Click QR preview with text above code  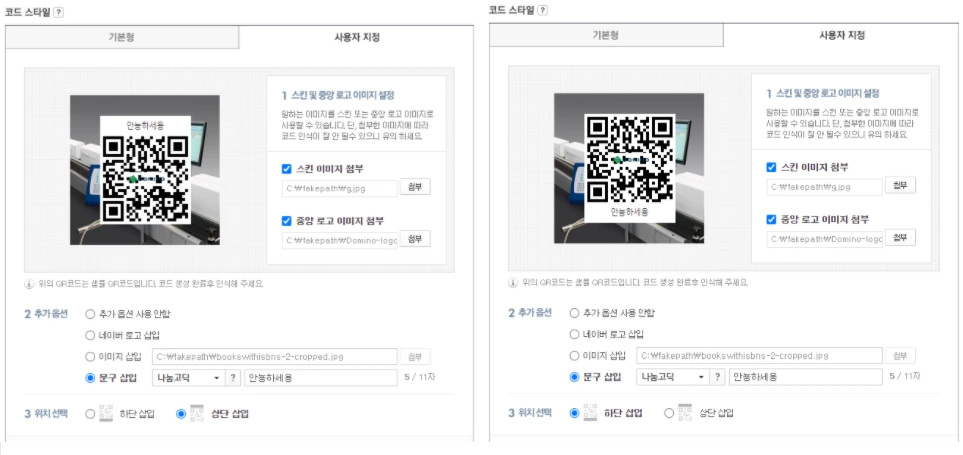click(x=145, y=170)
